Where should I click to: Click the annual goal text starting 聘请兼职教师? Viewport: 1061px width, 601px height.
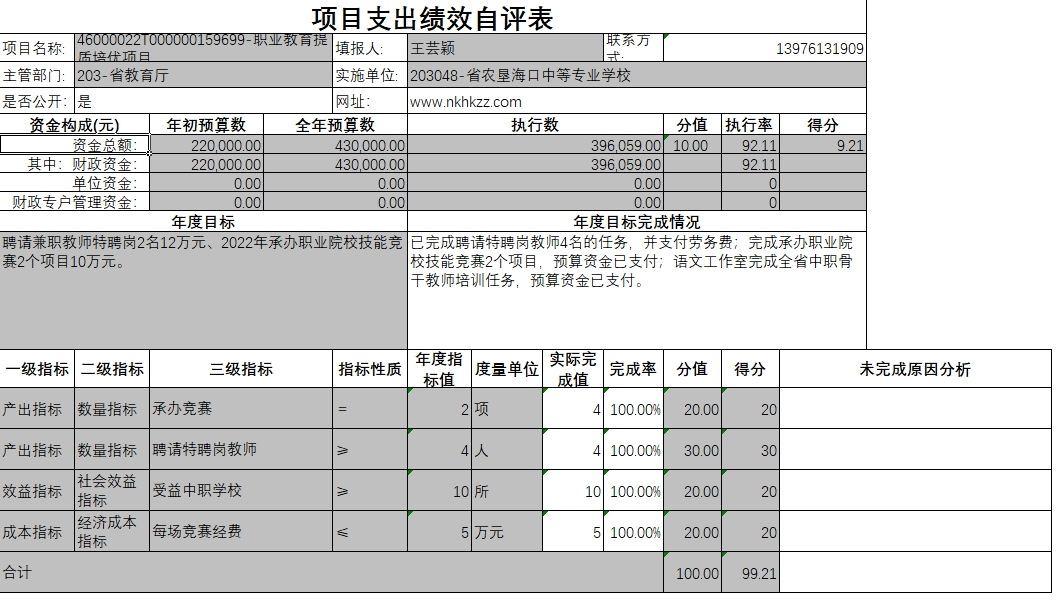click(204, 290)
